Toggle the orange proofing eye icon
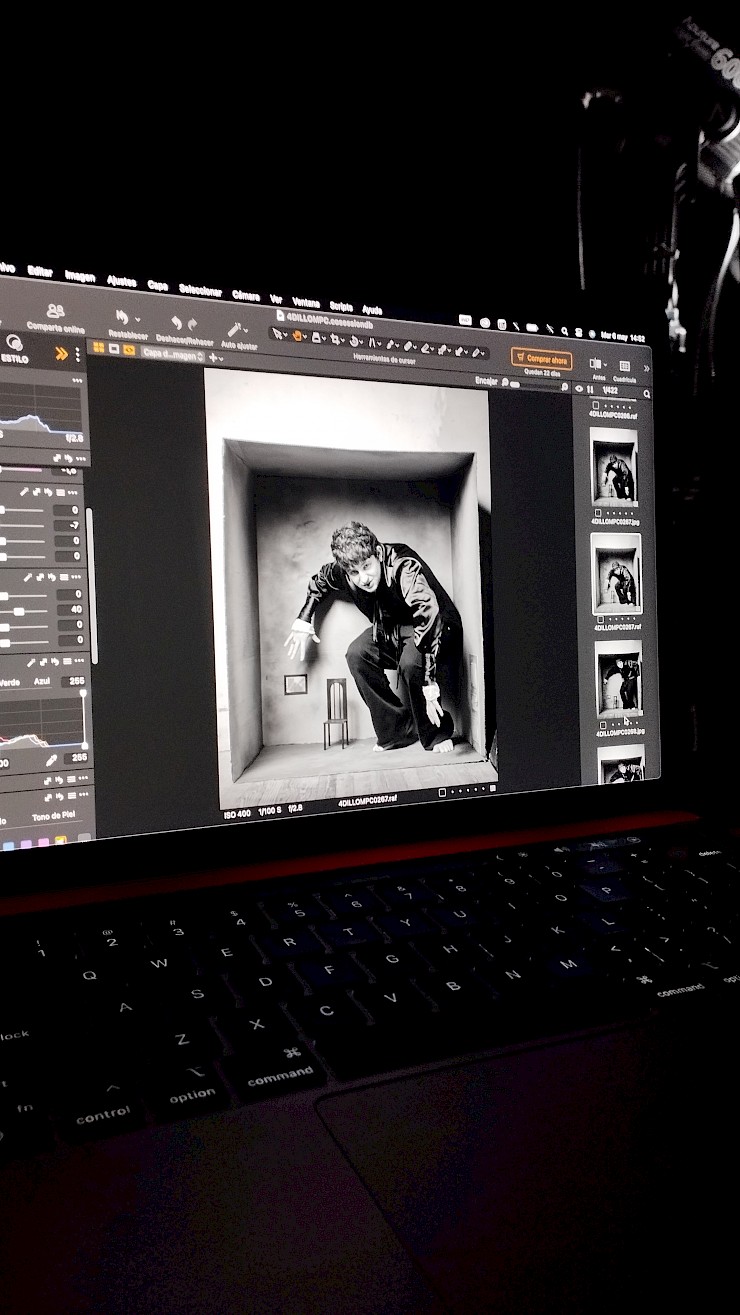Screen dimensions: 740x1315 click(129, 350)
